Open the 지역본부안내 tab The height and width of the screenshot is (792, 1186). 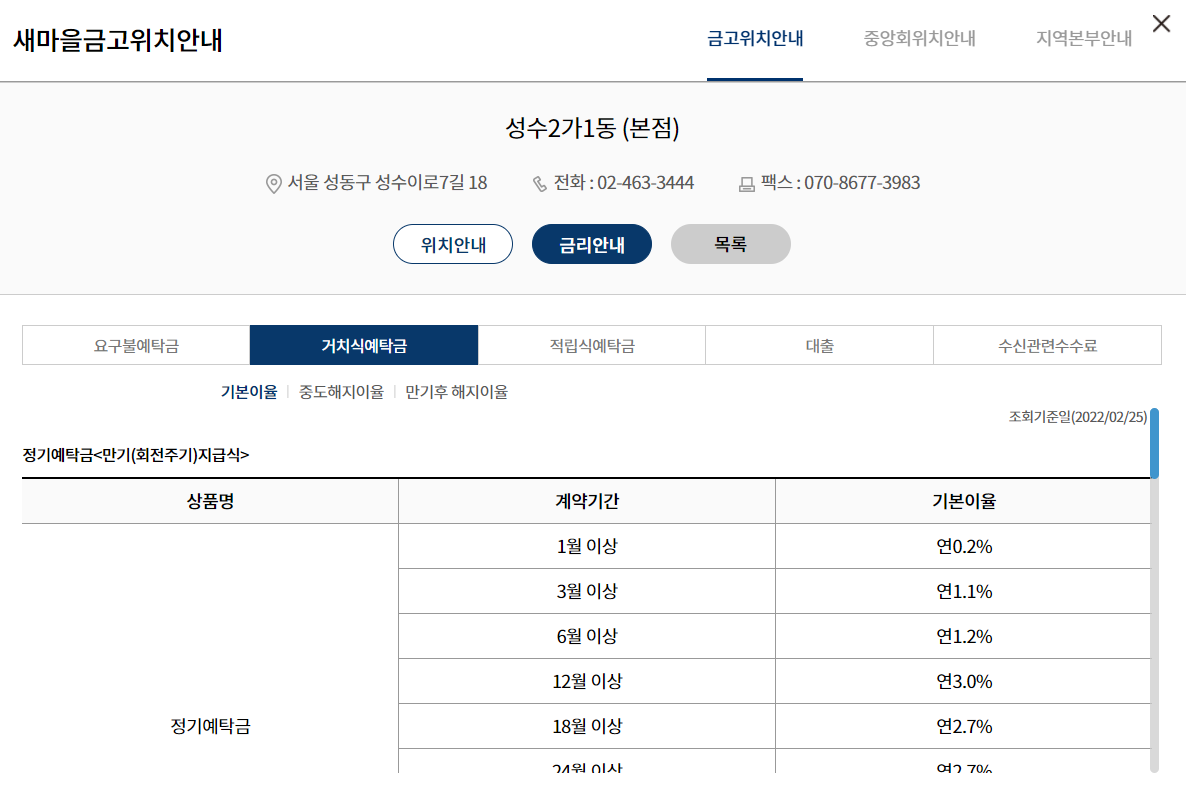pos(1084,39)
